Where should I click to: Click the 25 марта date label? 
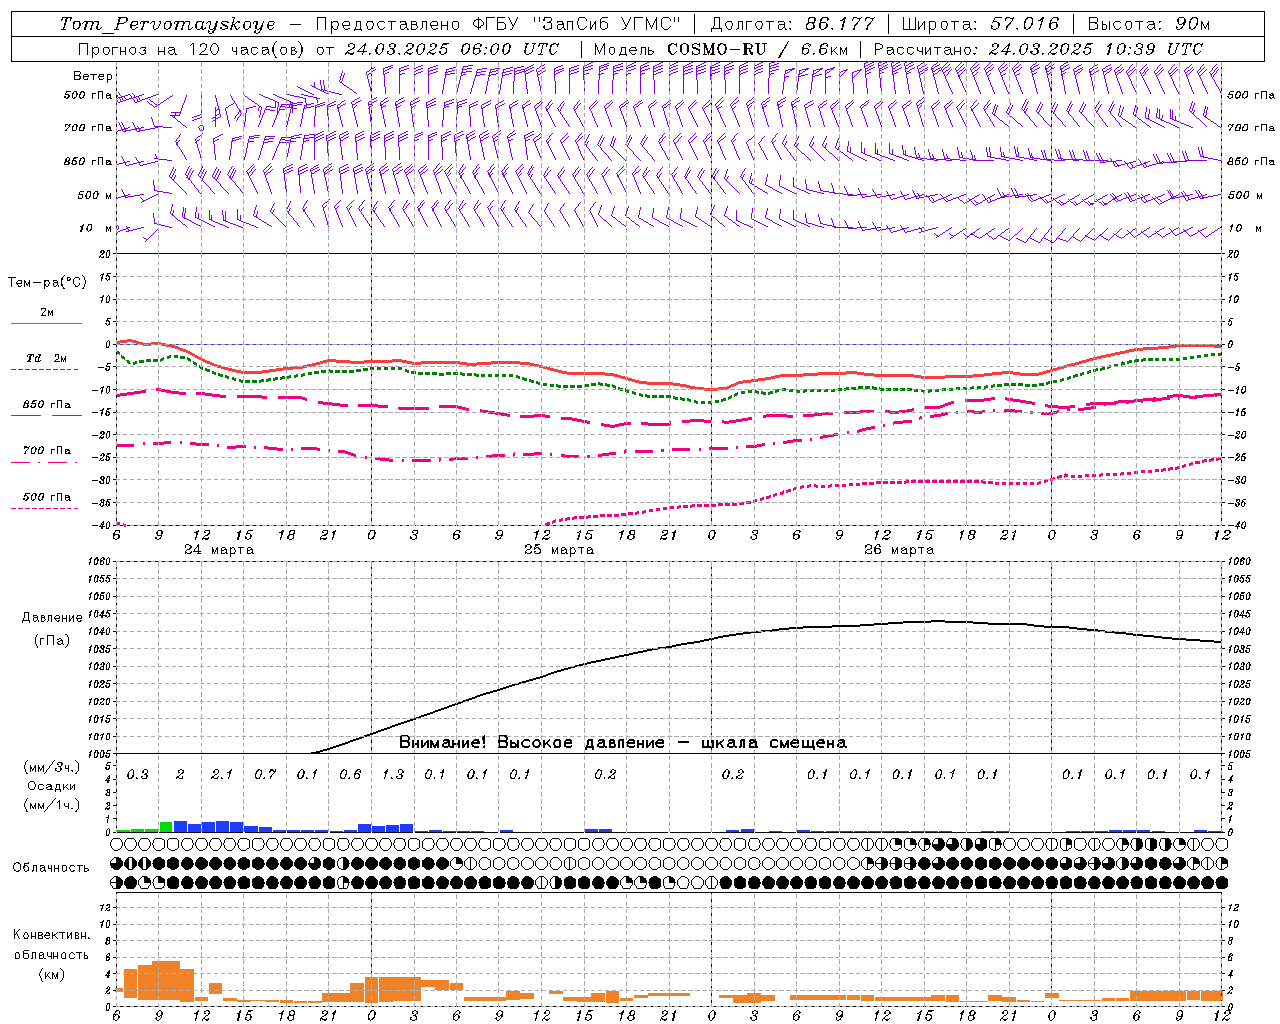coord(559,550)
